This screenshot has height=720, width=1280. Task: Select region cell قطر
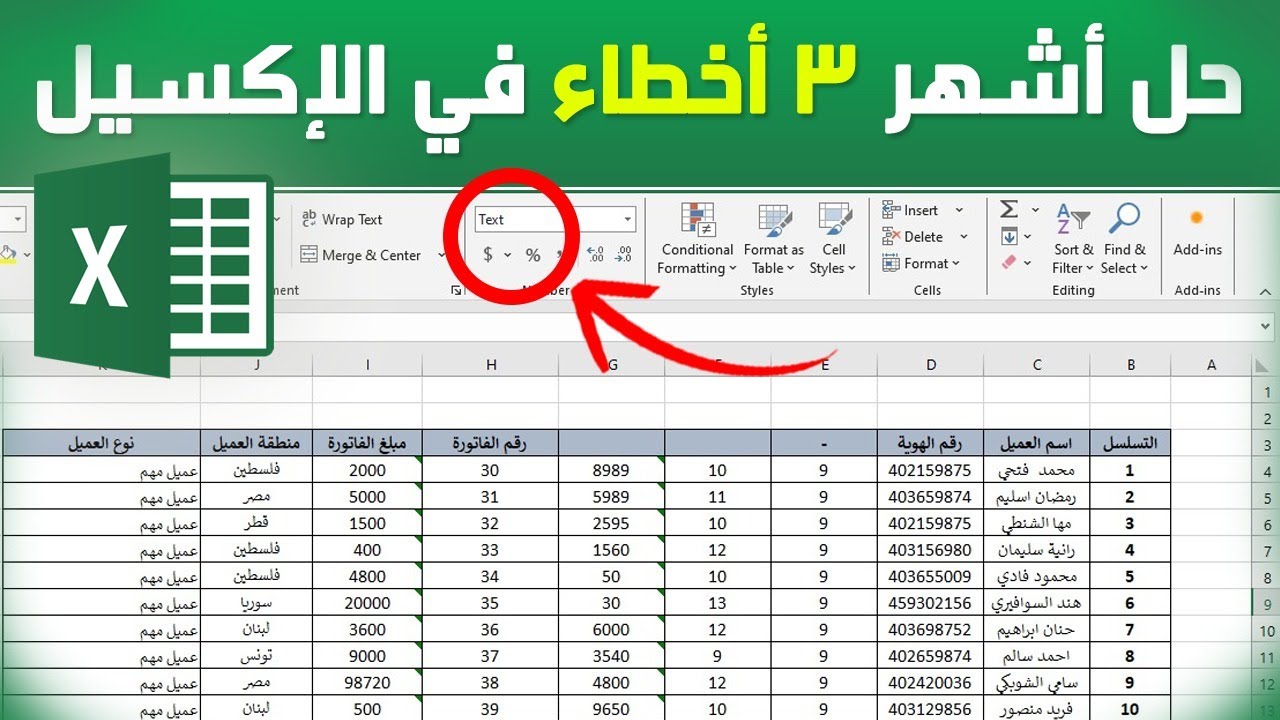[257, 524]
